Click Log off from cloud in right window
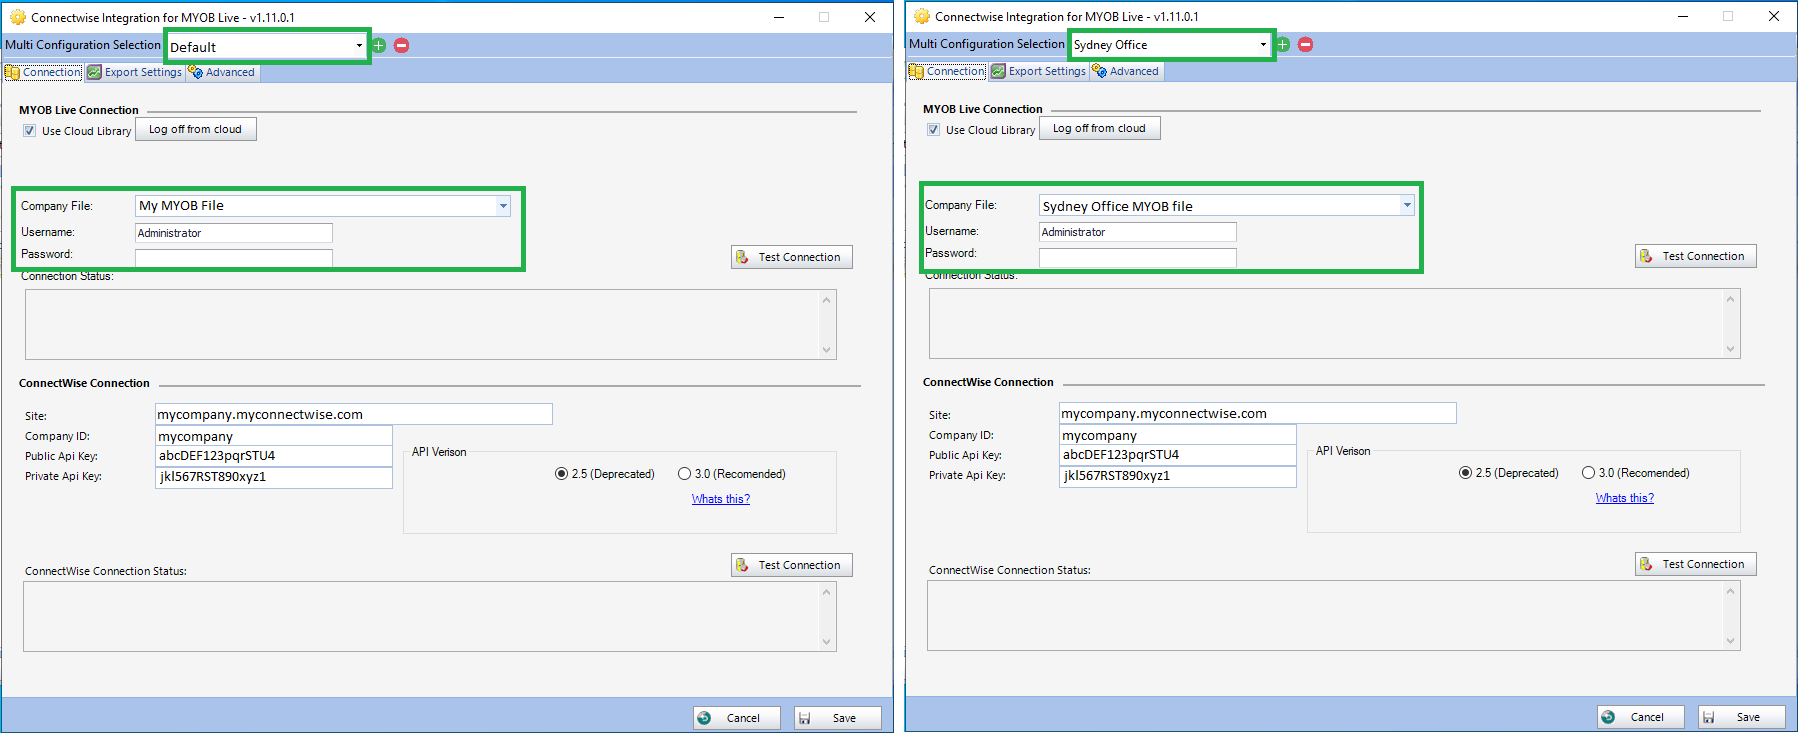The height and width of the screenshot is (736, 1799). point(1100,128)
